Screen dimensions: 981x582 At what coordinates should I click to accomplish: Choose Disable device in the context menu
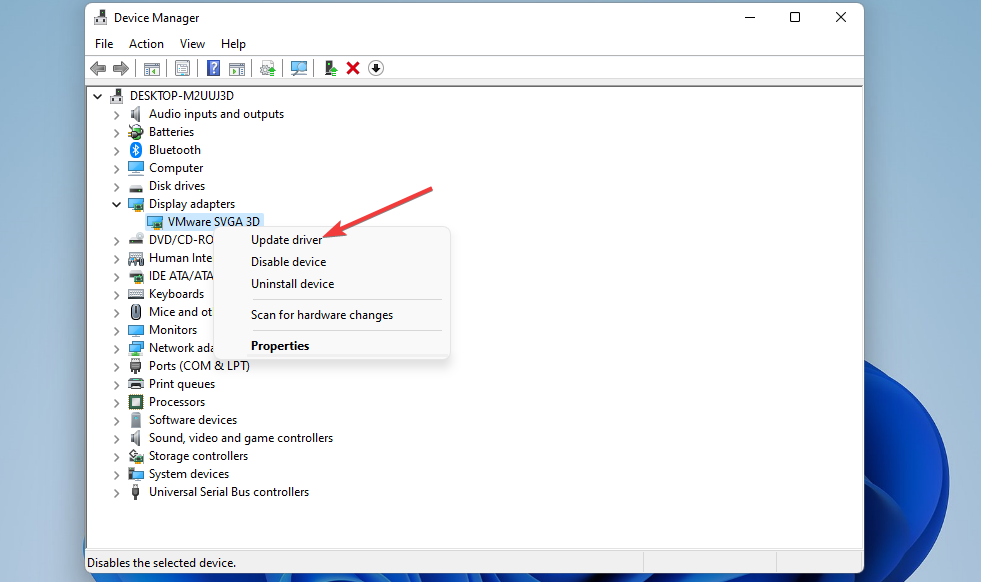tap(332, 262)
